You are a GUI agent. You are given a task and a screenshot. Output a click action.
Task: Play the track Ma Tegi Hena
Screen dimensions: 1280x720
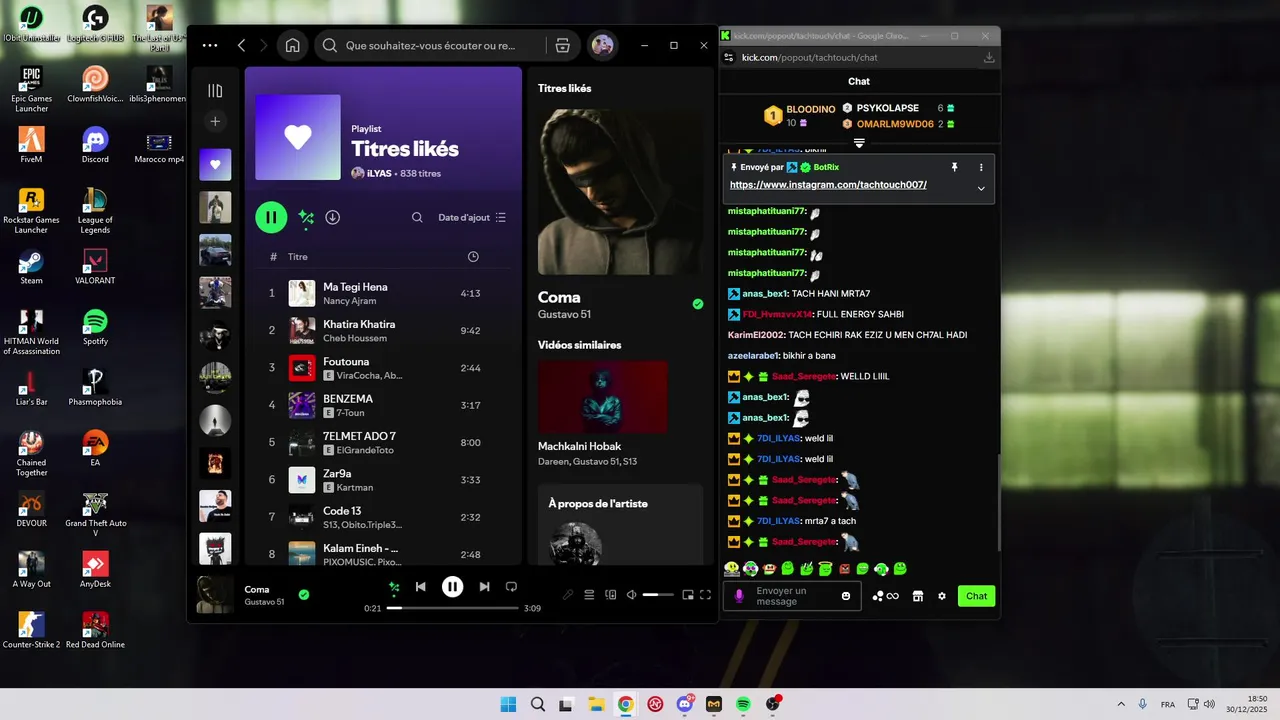383,293
